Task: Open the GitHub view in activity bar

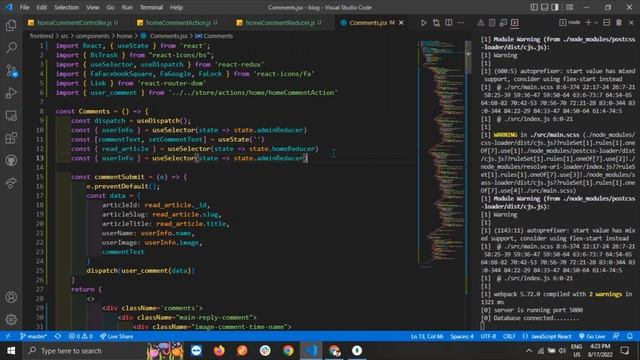Action: click(x=11, y=160)
